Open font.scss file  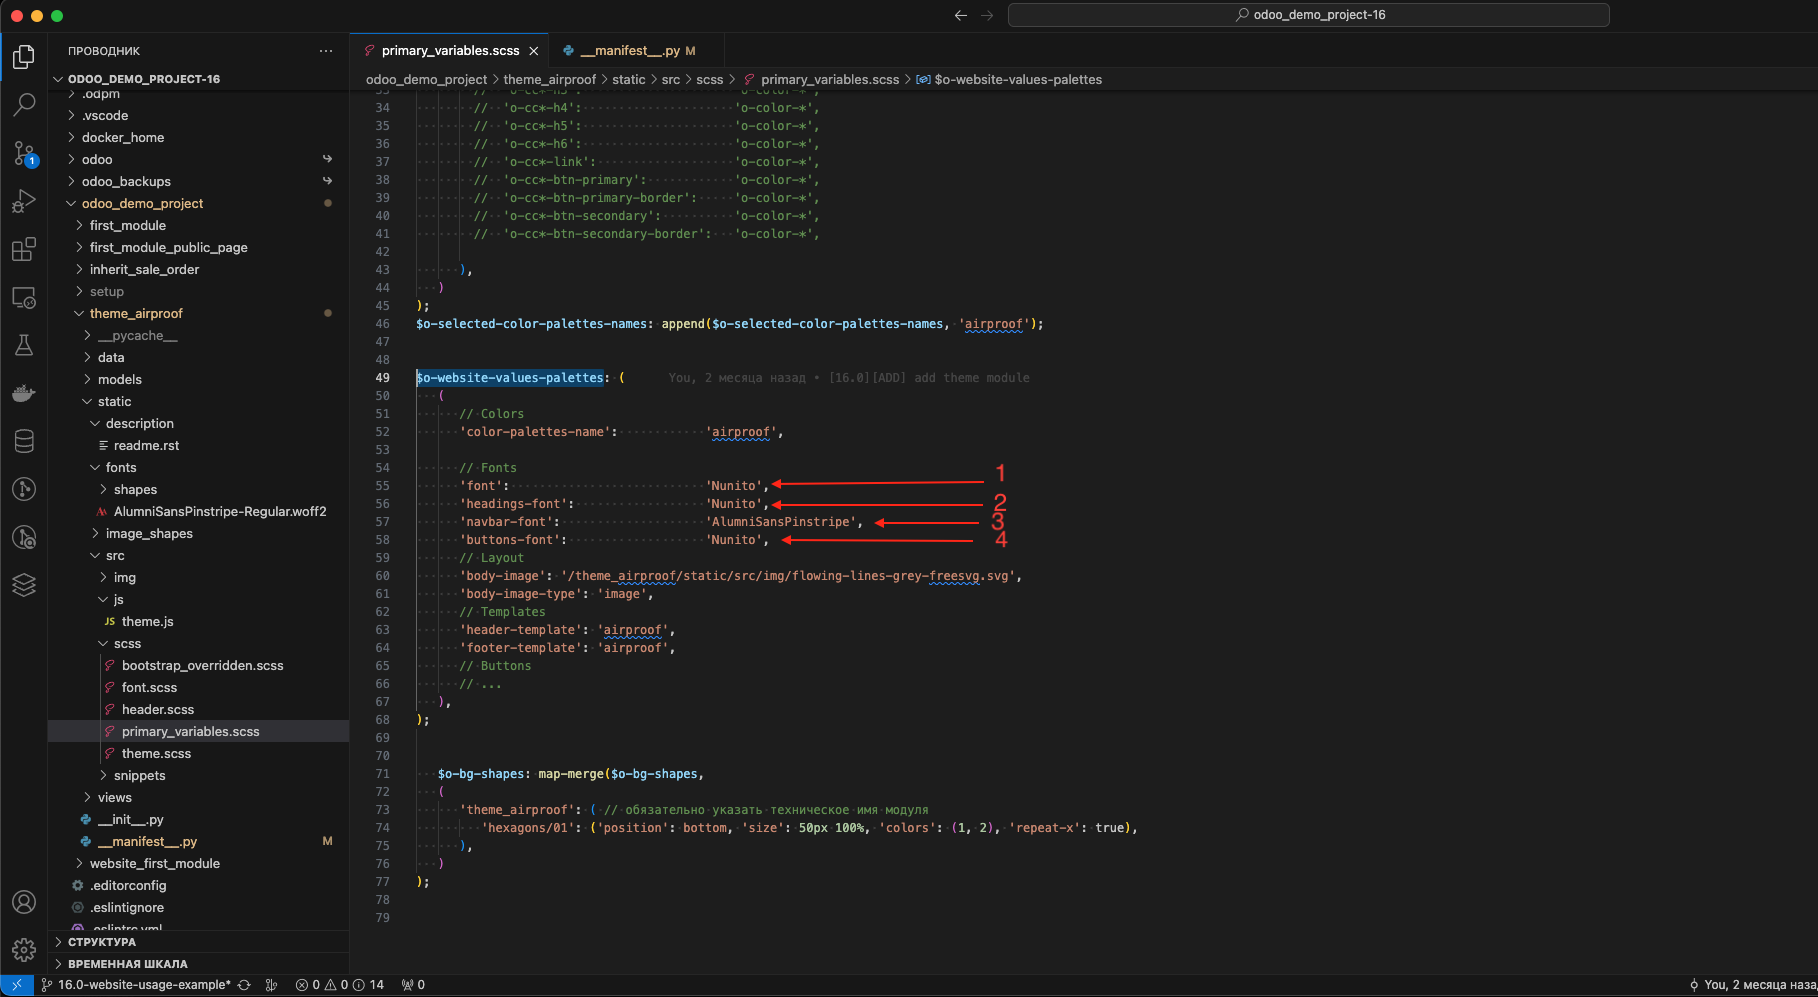[198, 688]
